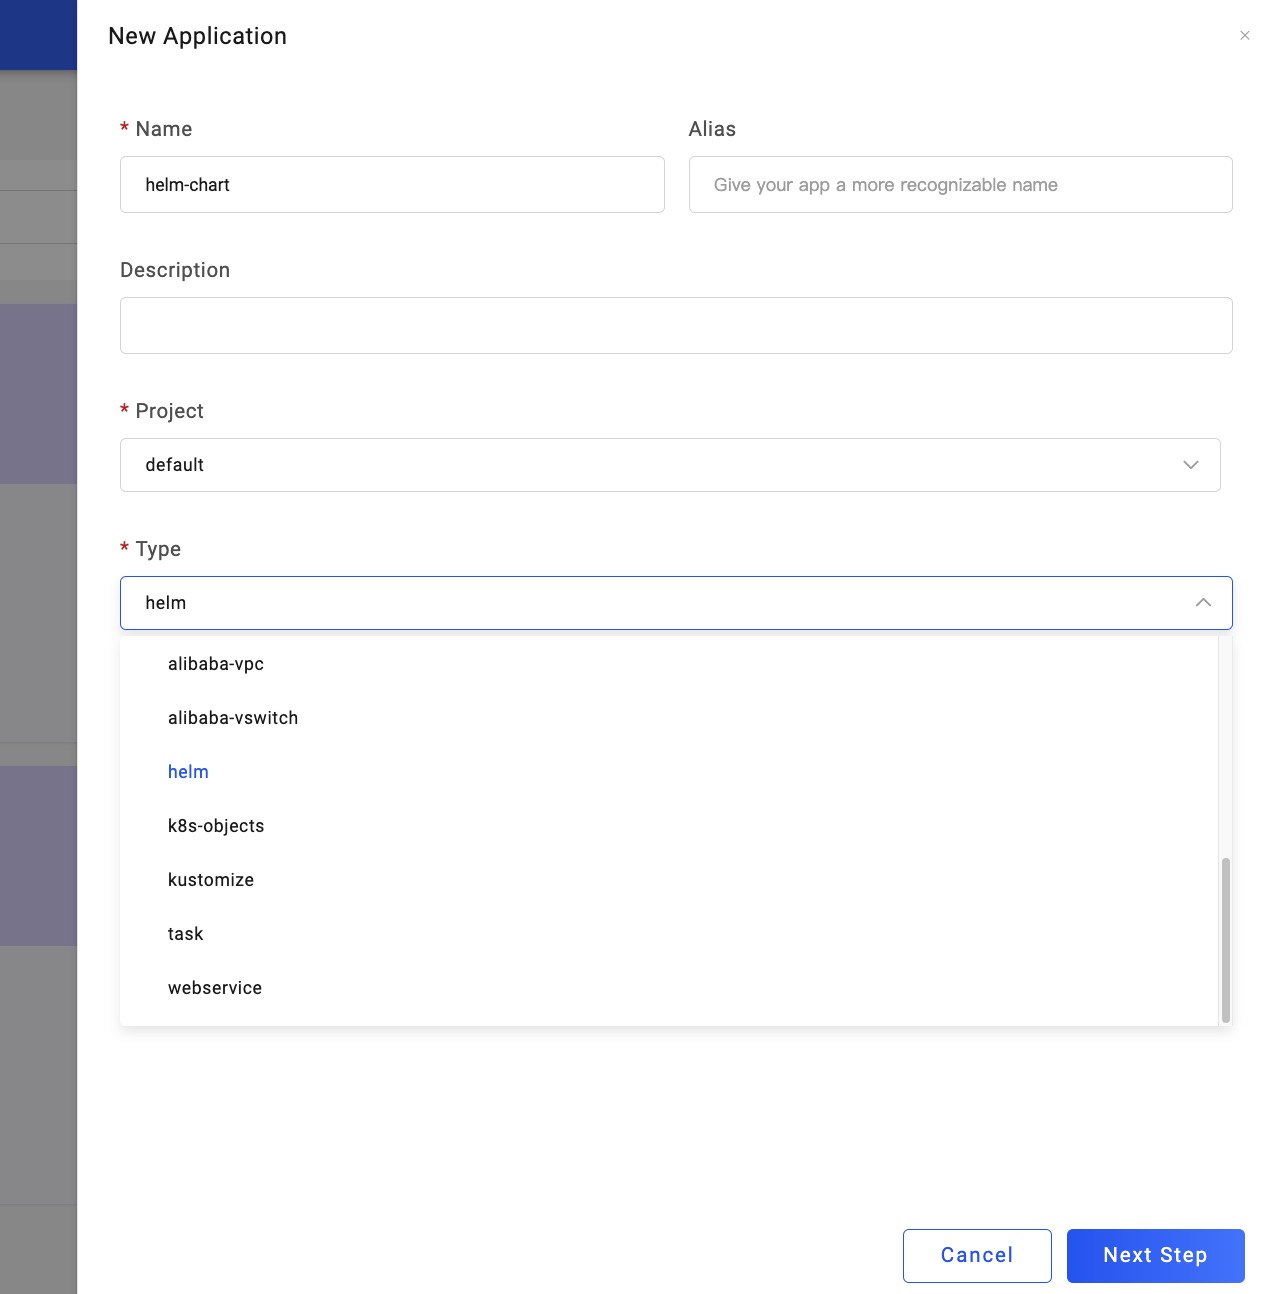1266x1294 pixels.
Task: Click the Name input field
Action: point(392,185)
